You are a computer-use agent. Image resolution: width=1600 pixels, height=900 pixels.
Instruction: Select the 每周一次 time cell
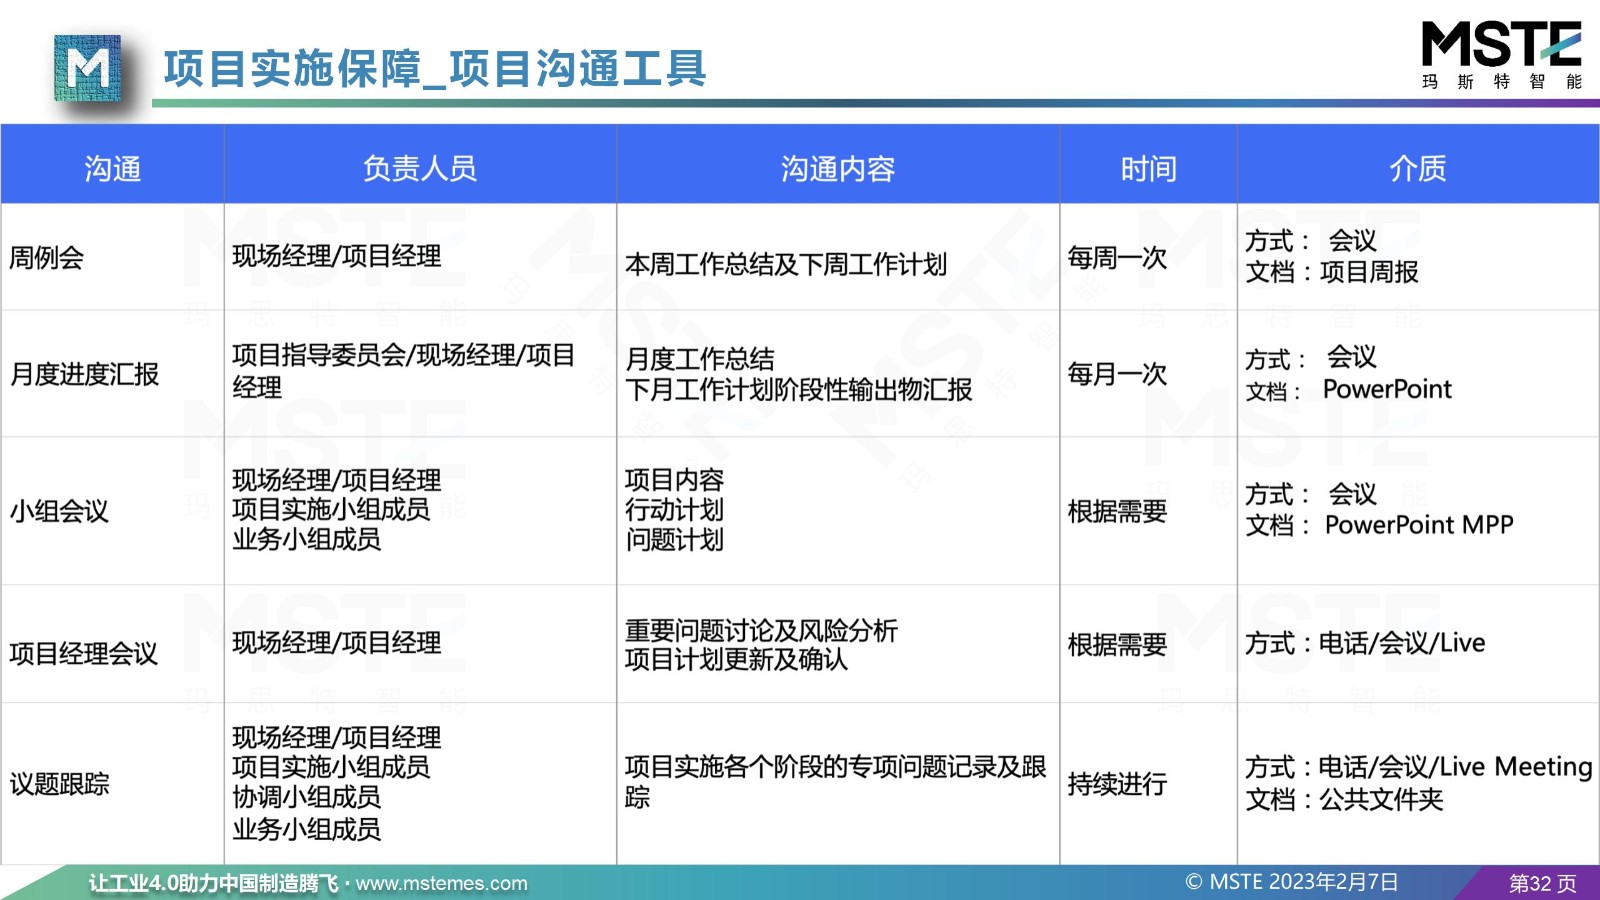pyautogui.click(x=1117, y=258)
